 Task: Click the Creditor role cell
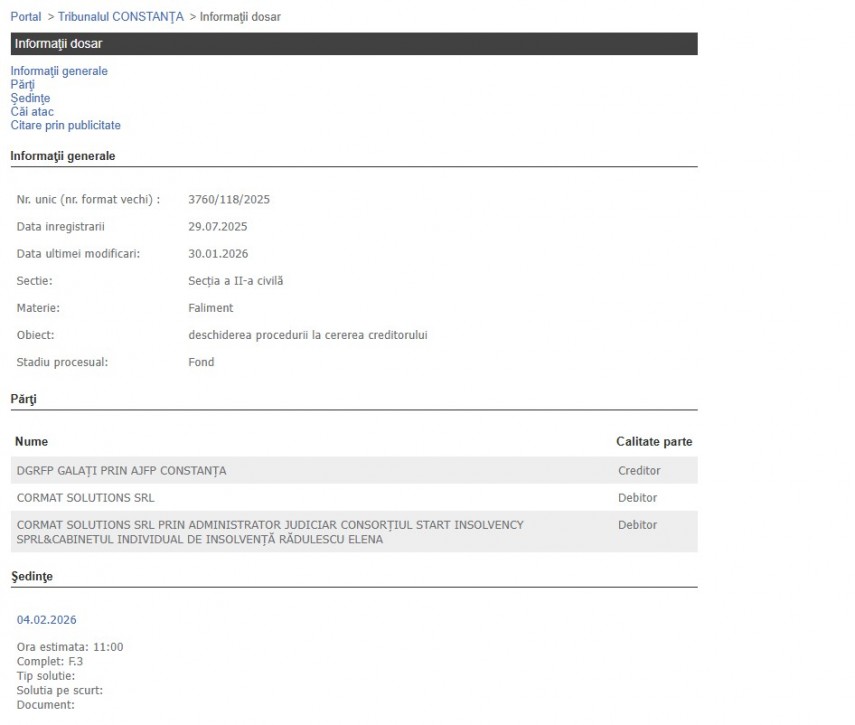coord(639,471)
